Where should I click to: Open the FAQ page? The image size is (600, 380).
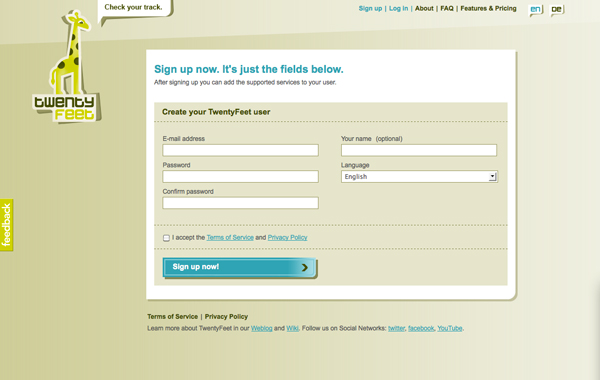pyautogui.click(x=447, y=8)
